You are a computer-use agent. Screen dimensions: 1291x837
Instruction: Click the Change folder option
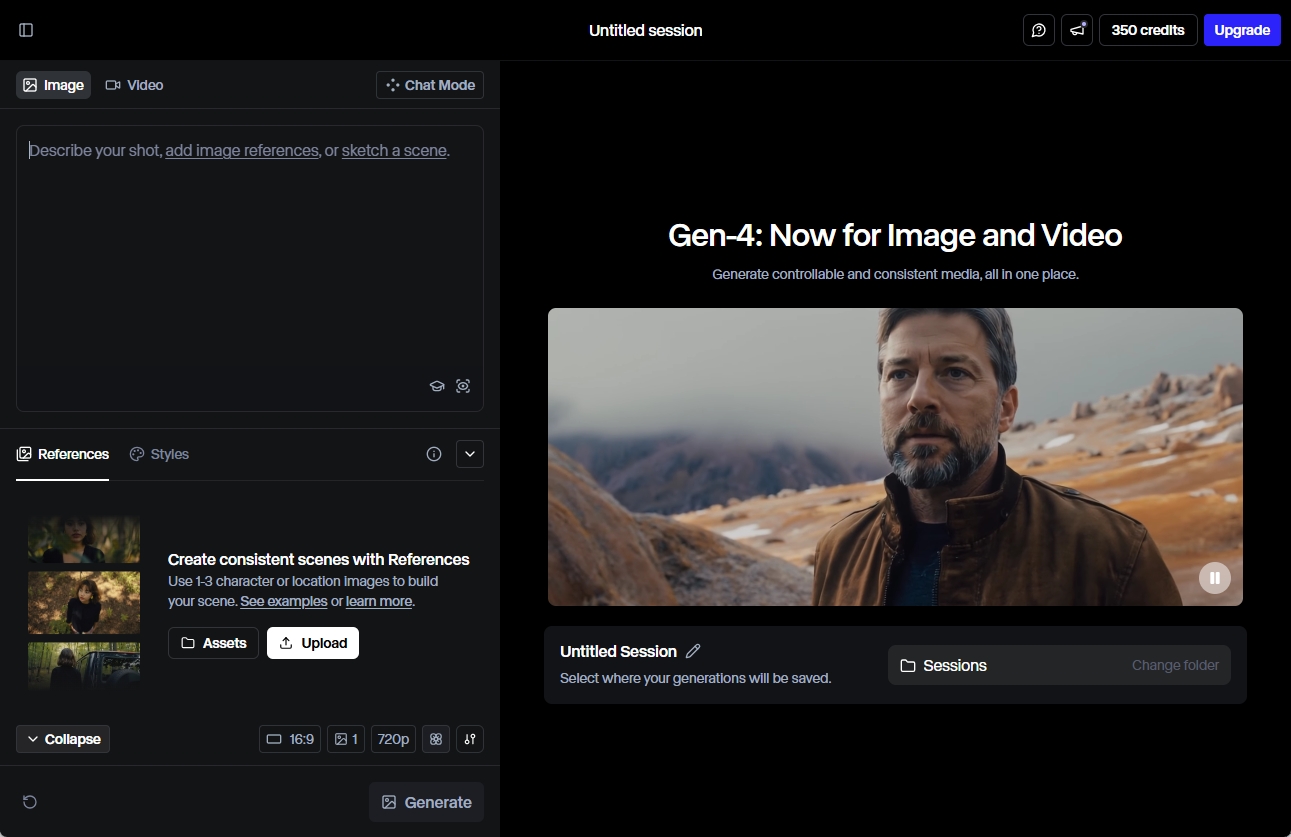tap(1175, 665)
